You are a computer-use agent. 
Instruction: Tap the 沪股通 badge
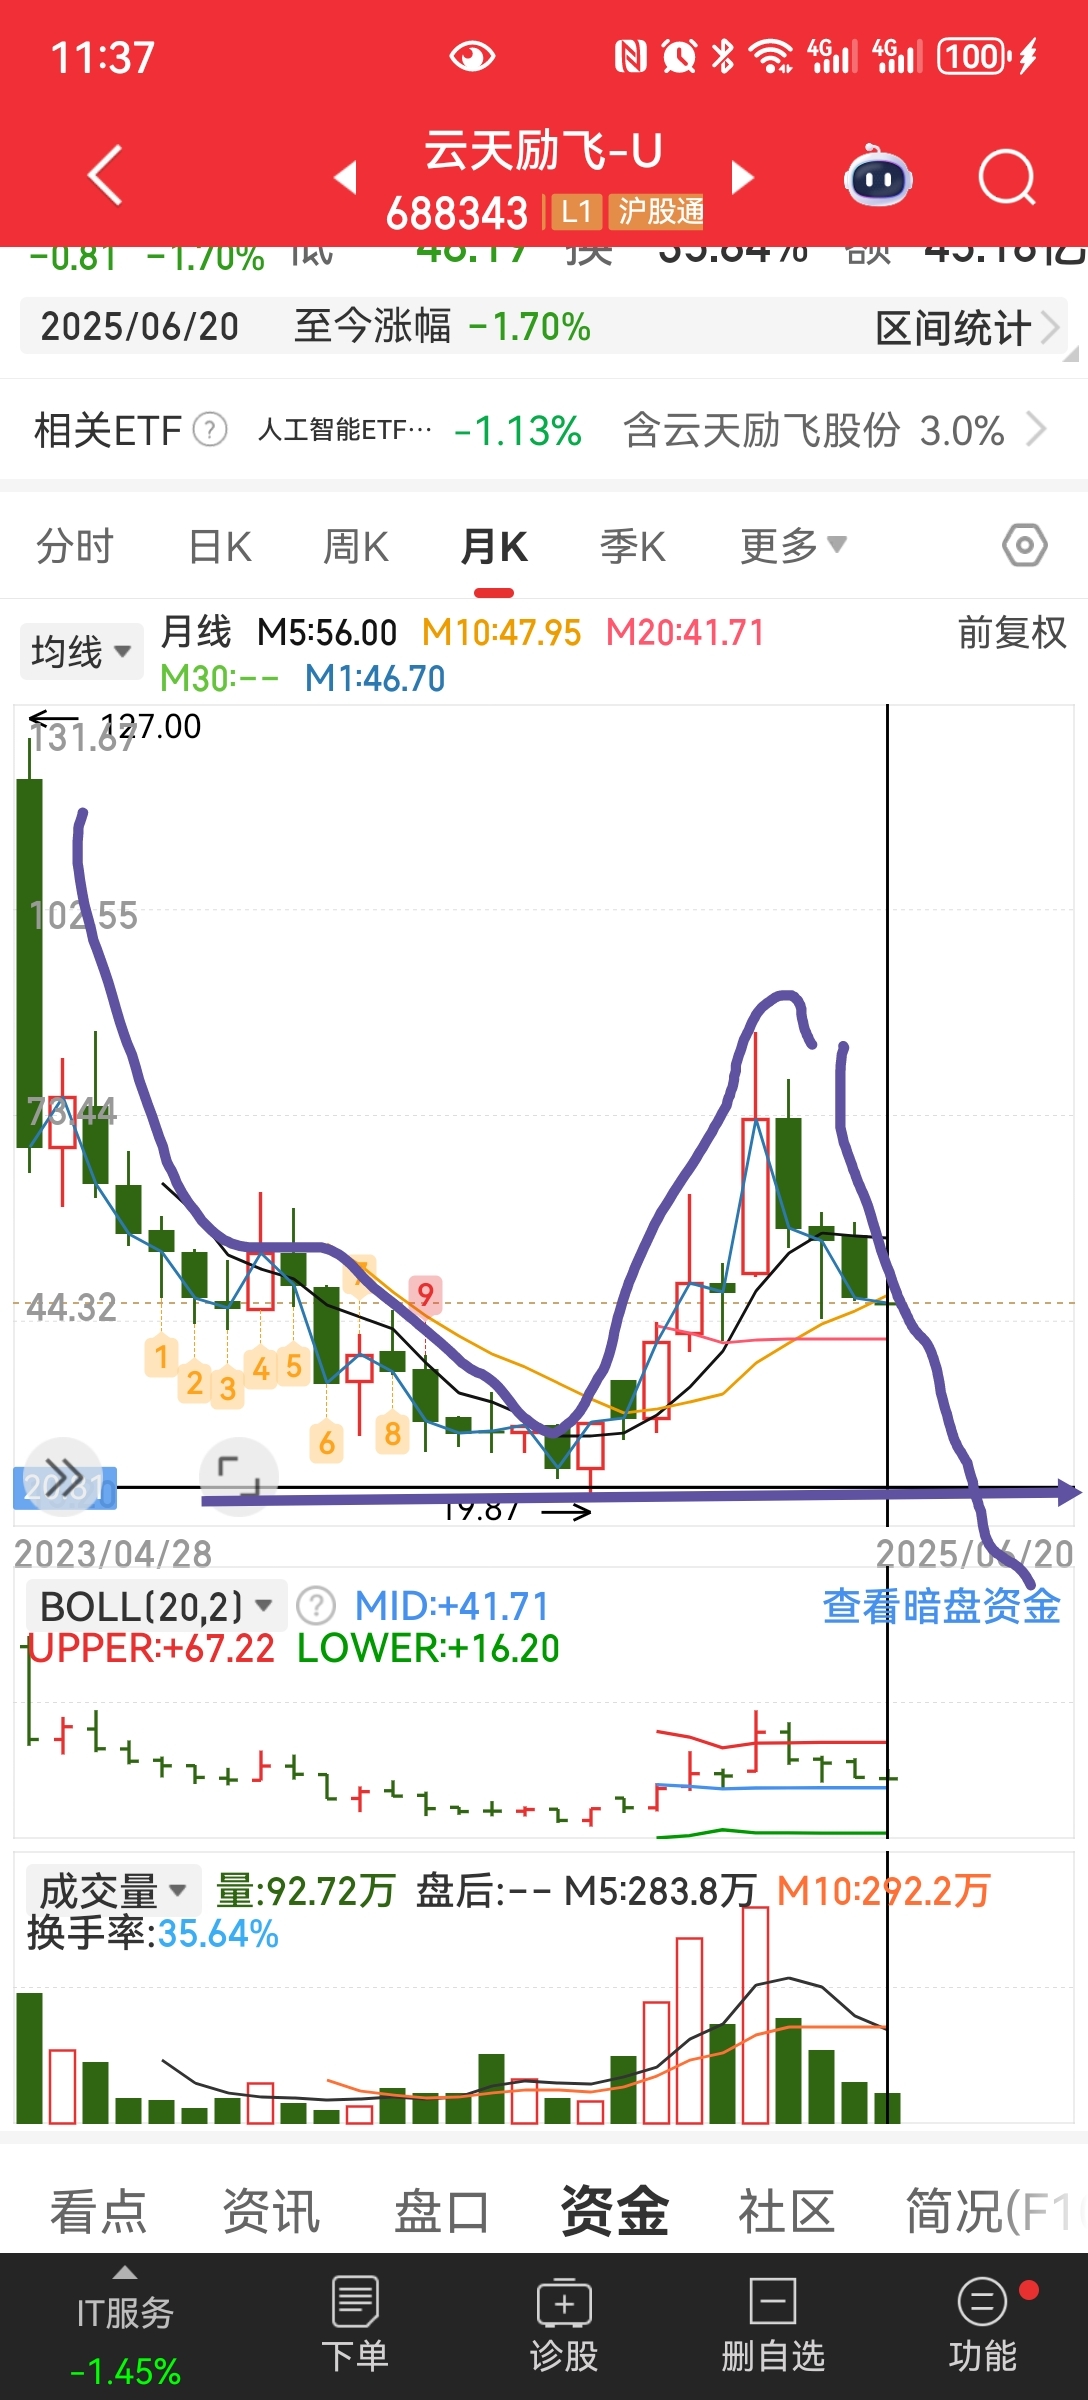pyautogui.click(x=657, y=212)
